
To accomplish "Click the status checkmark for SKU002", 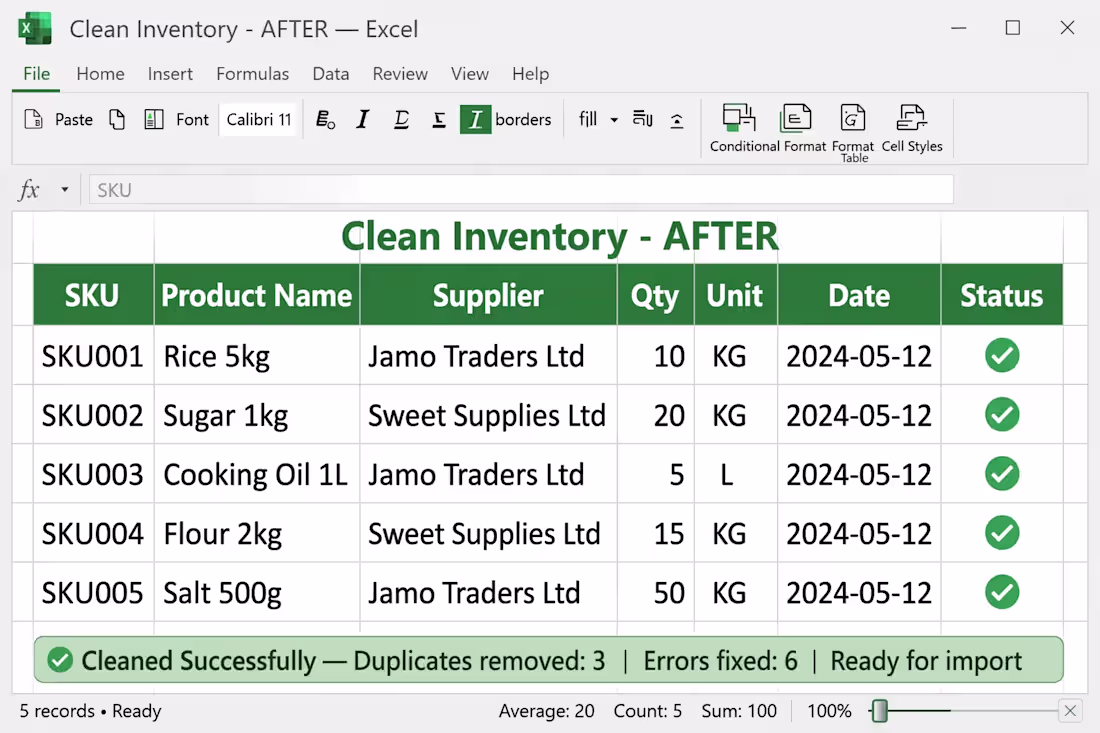I will click(1002, 414).
